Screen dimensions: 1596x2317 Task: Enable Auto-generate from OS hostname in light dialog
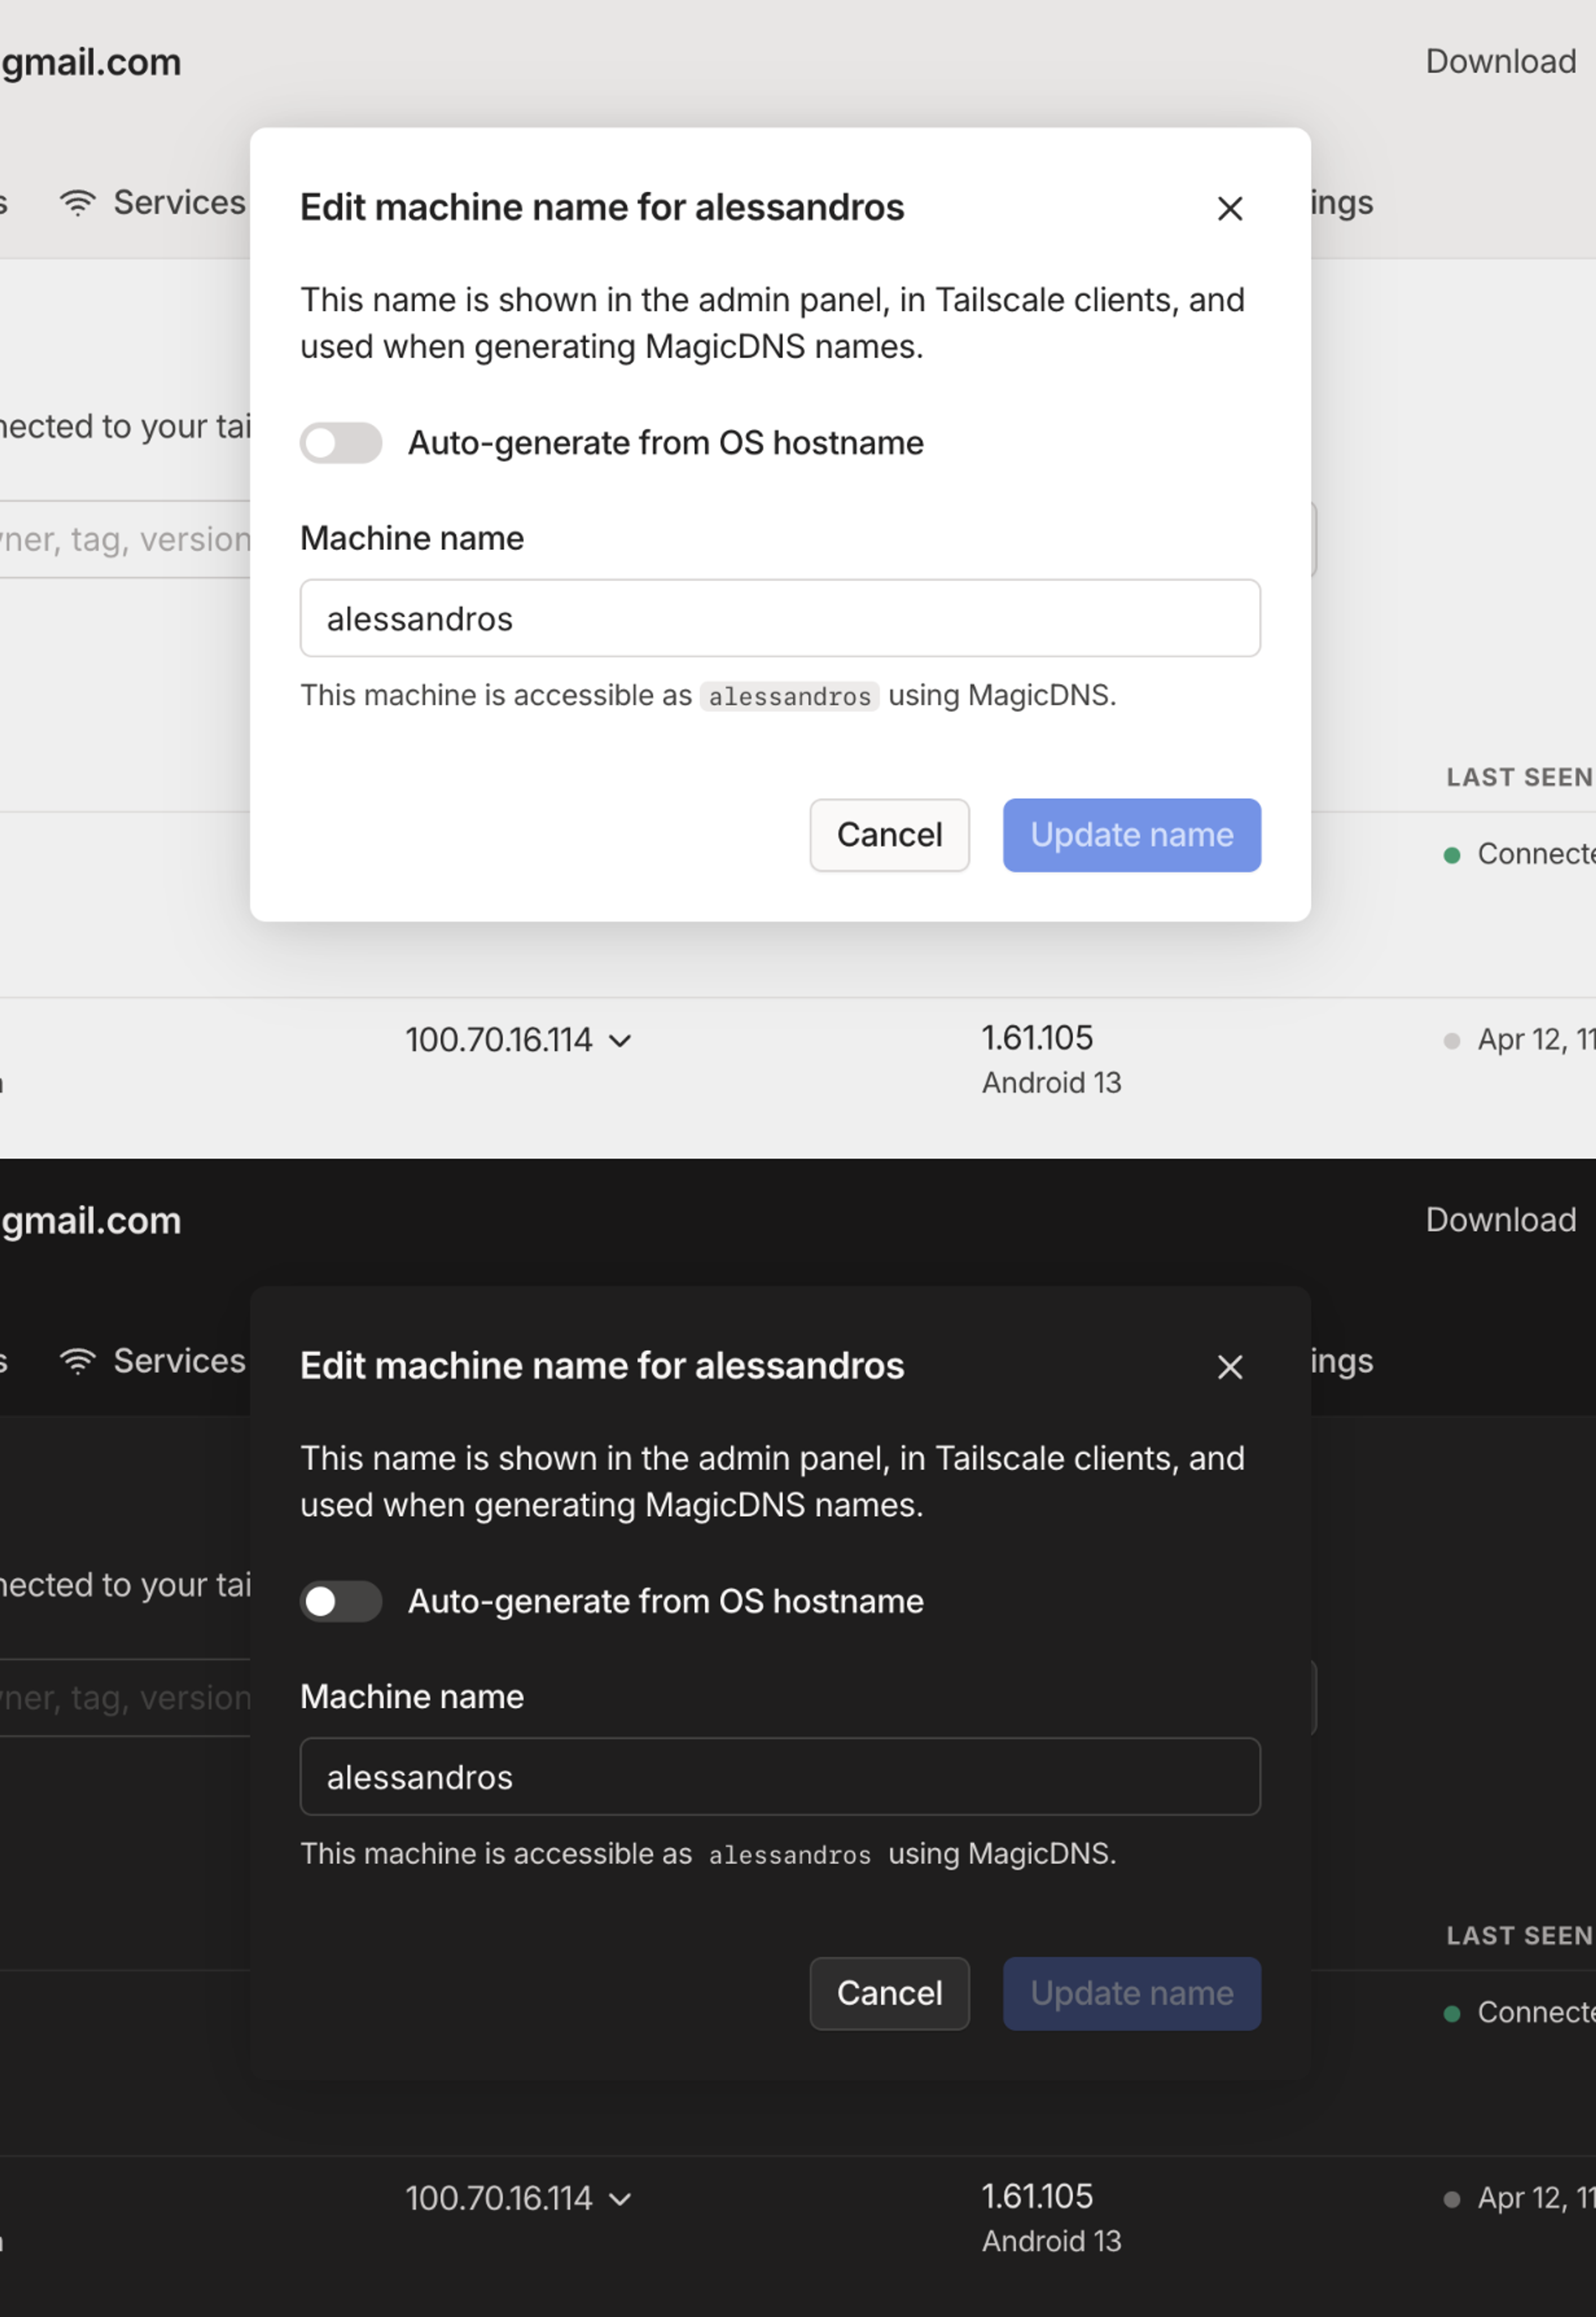341,443
